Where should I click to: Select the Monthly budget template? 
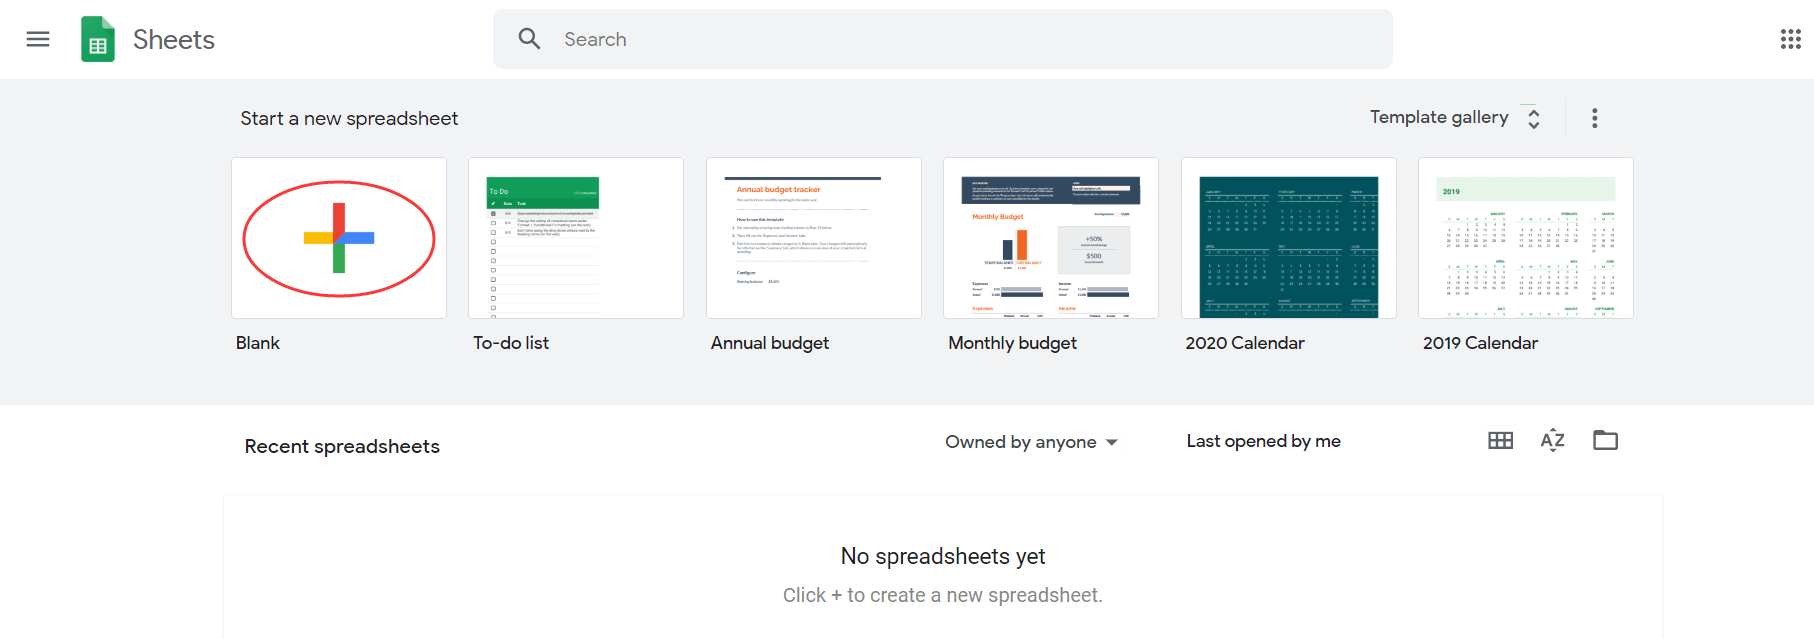pos(1050,239)
